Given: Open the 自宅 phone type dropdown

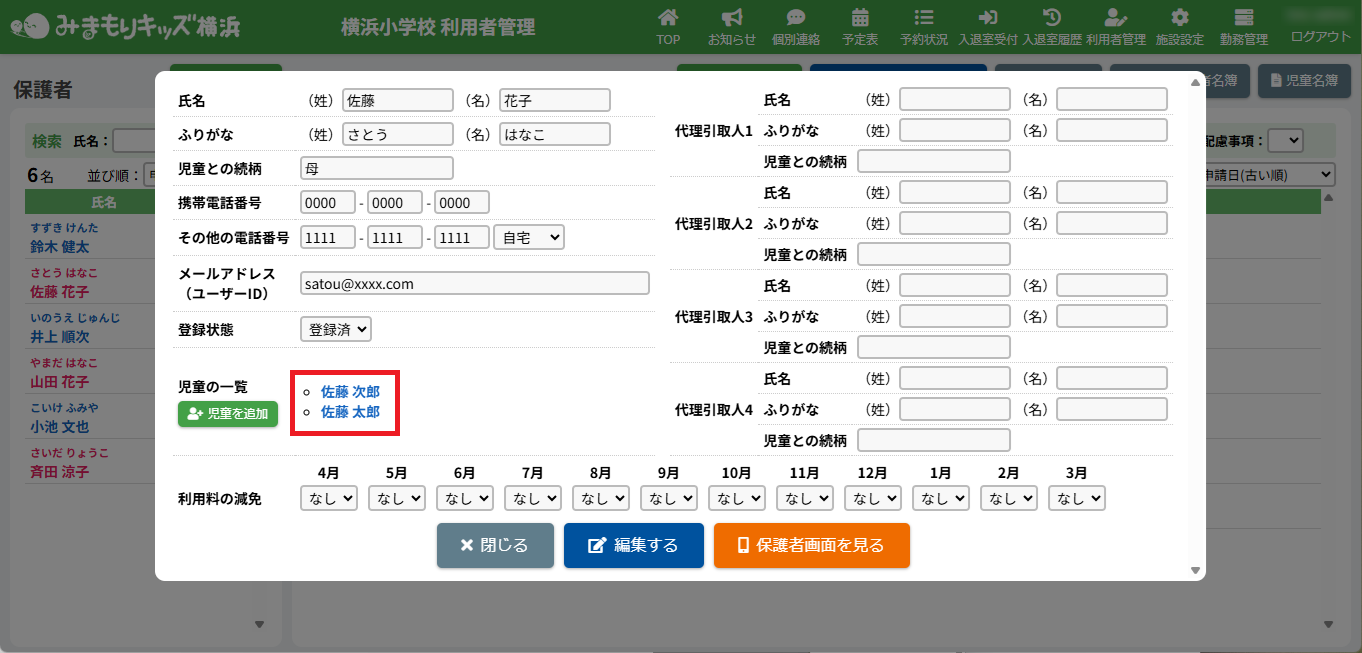Looking at the screenshot, I should click(x=528, y=237).
